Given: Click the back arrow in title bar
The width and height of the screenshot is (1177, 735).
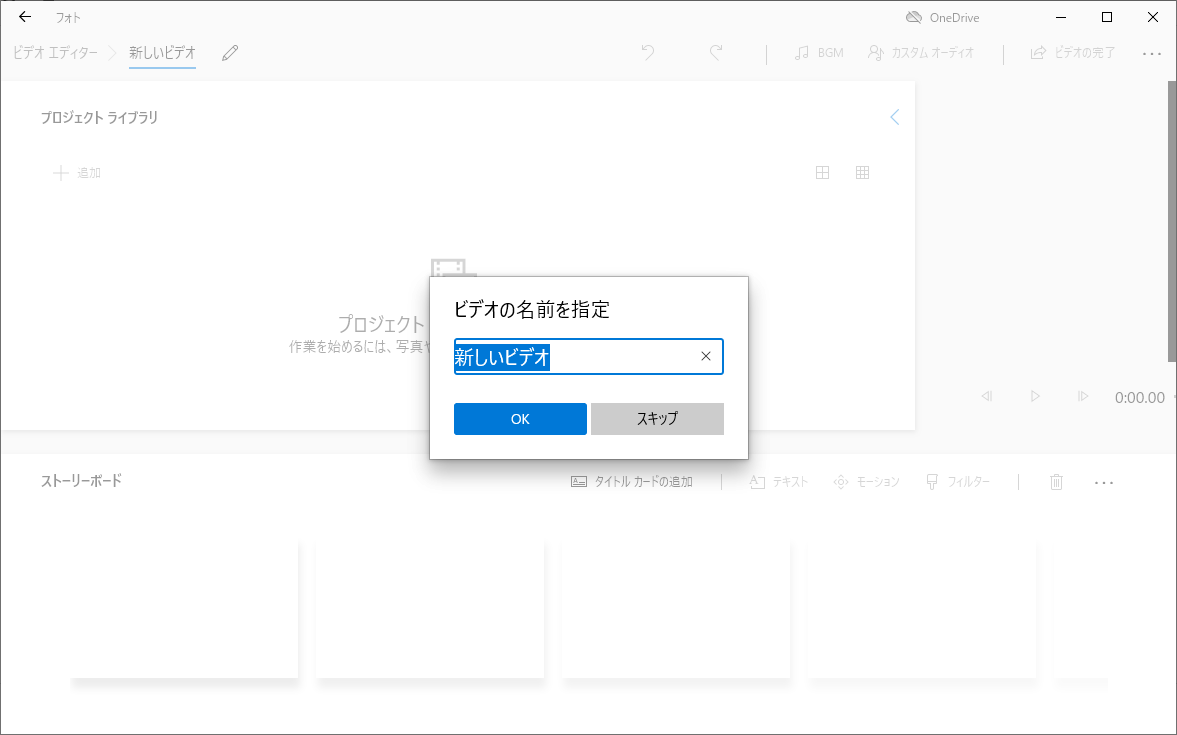Looking at the screenshot, I should coord(25,17).
